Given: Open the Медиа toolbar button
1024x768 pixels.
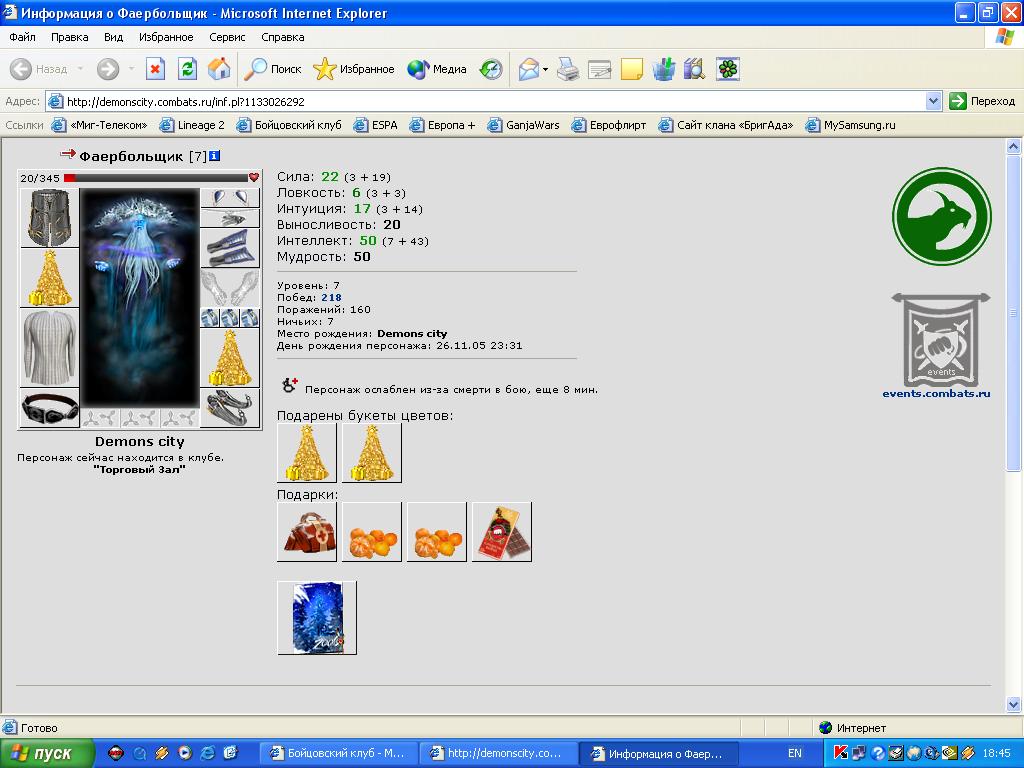Looking at the screenshot, I should tap(436, 69).
